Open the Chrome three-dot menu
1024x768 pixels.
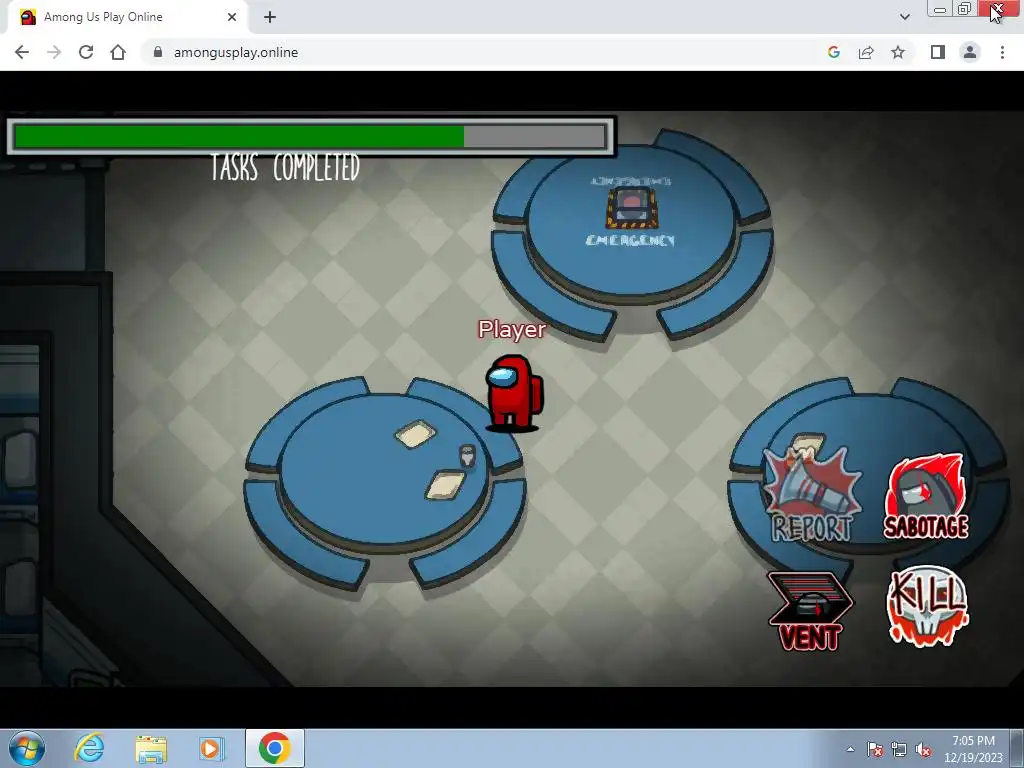pos(1002,52)
